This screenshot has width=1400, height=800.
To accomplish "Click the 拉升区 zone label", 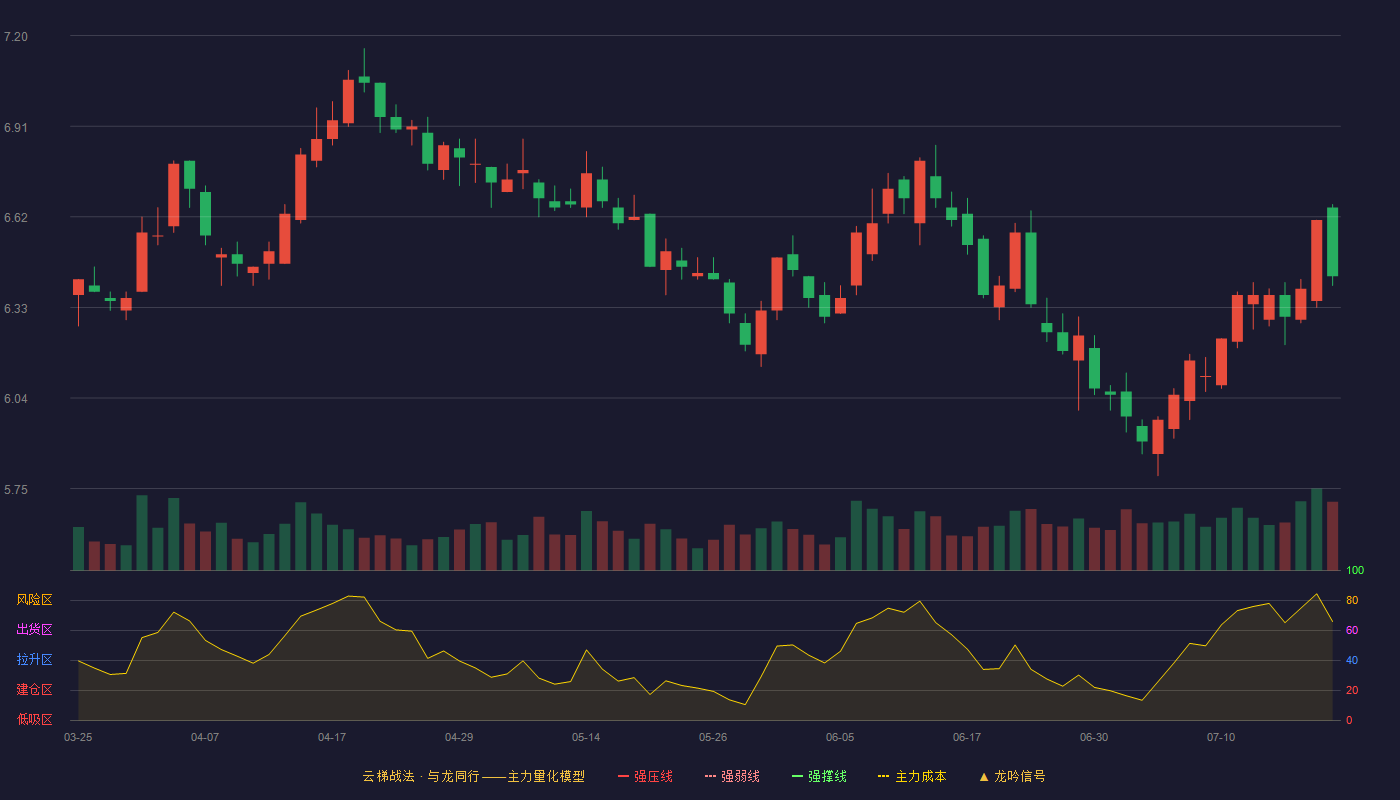I will click(x=34, y=660).
